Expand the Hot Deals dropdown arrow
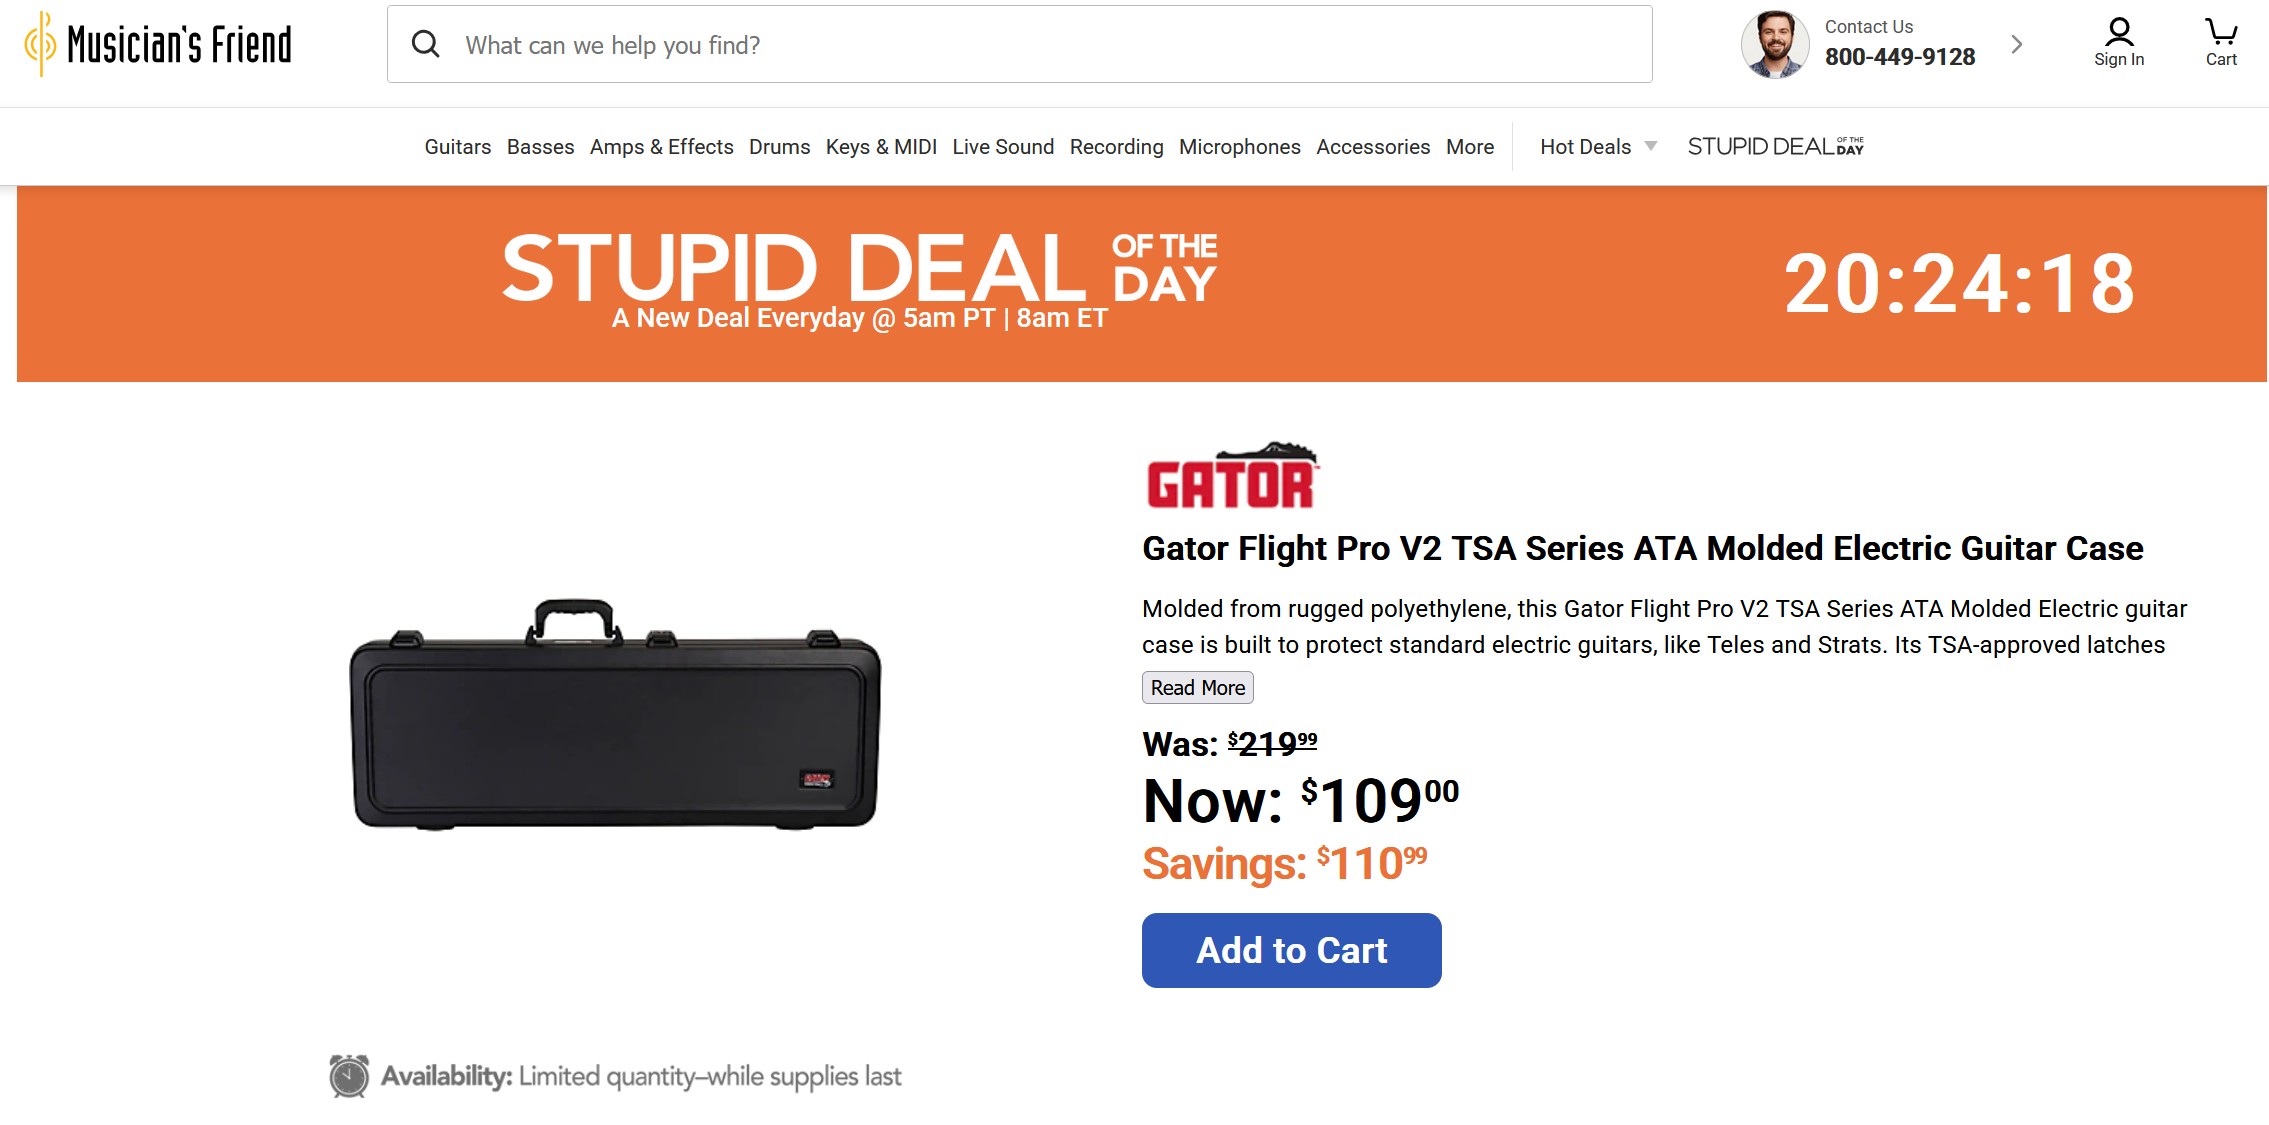The width and height of the screenshot is (2269, 1125). click(x=1651, y=147)
